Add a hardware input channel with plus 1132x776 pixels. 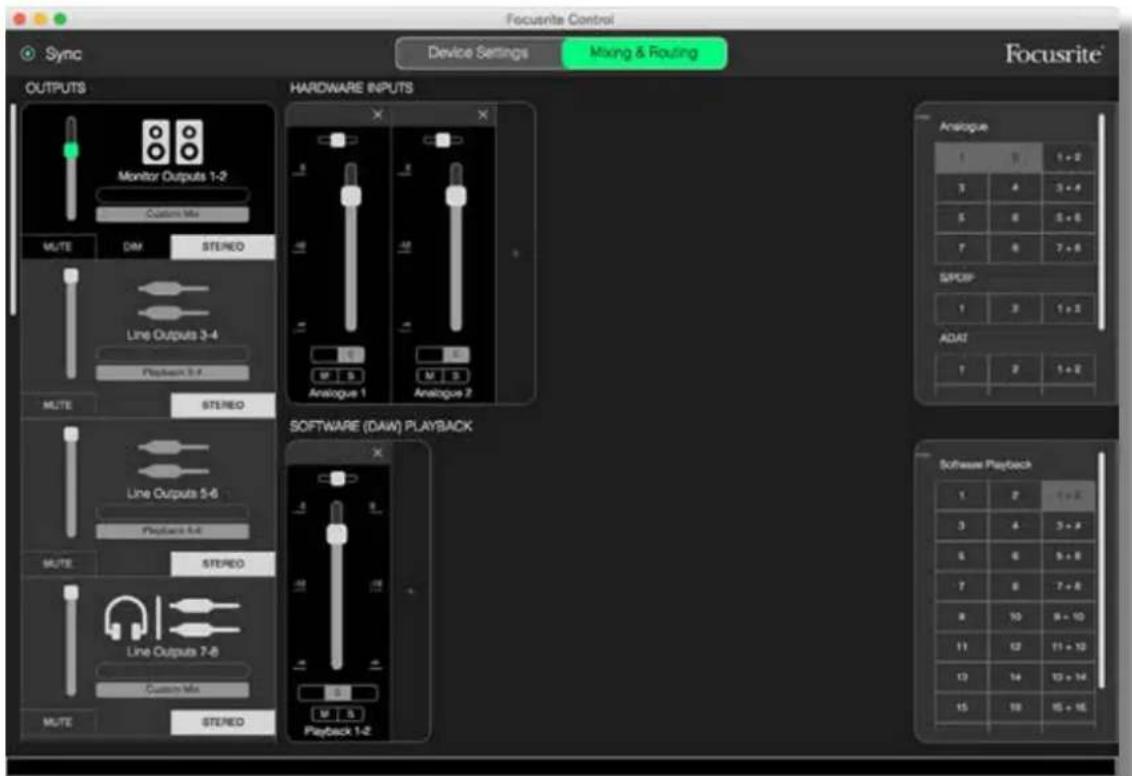coord(515,253)
